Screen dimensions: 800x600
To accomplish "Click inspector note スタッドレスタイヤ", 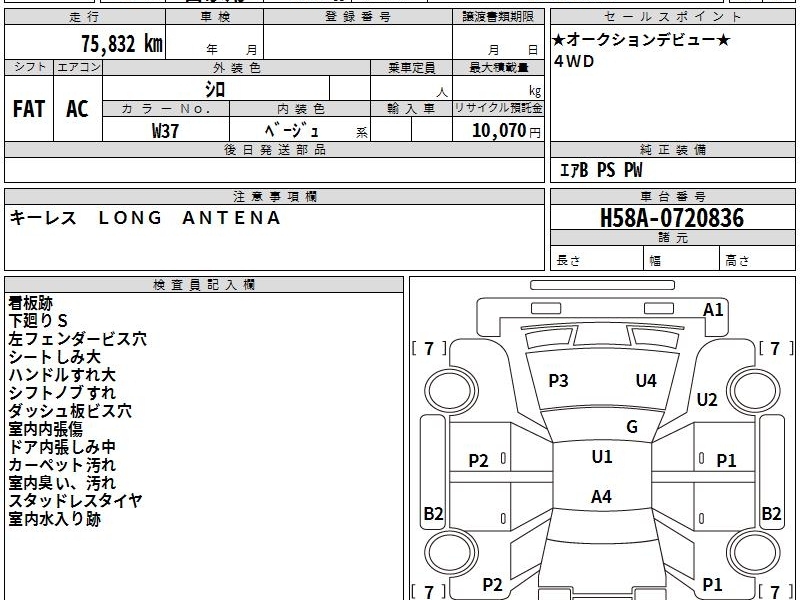I will (75, 501).
